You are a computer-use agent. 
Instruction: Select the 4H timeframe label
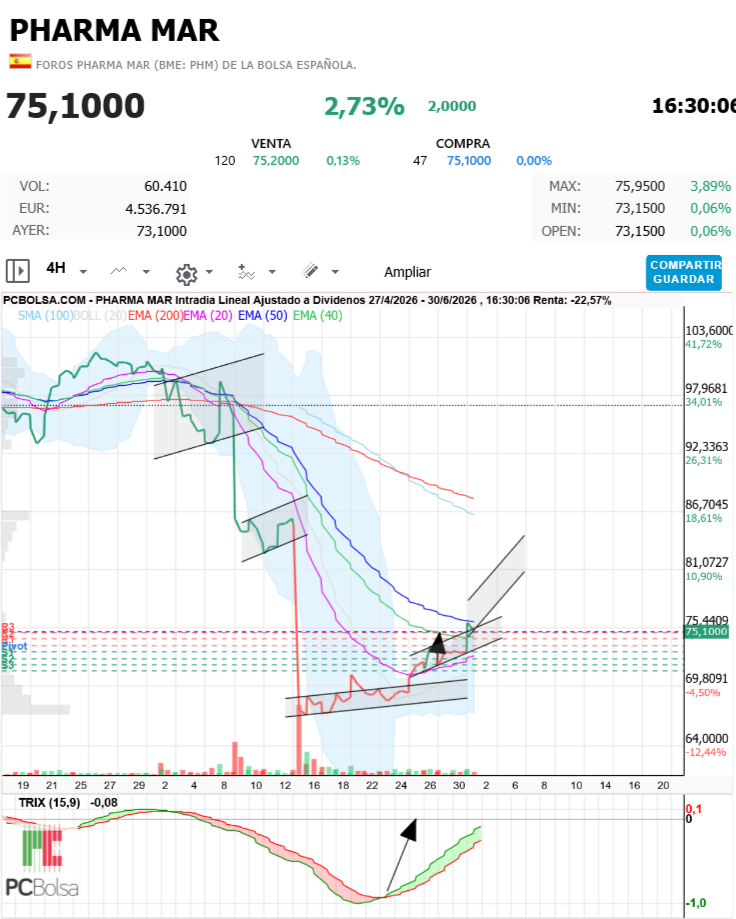click(x=56, y=268)
